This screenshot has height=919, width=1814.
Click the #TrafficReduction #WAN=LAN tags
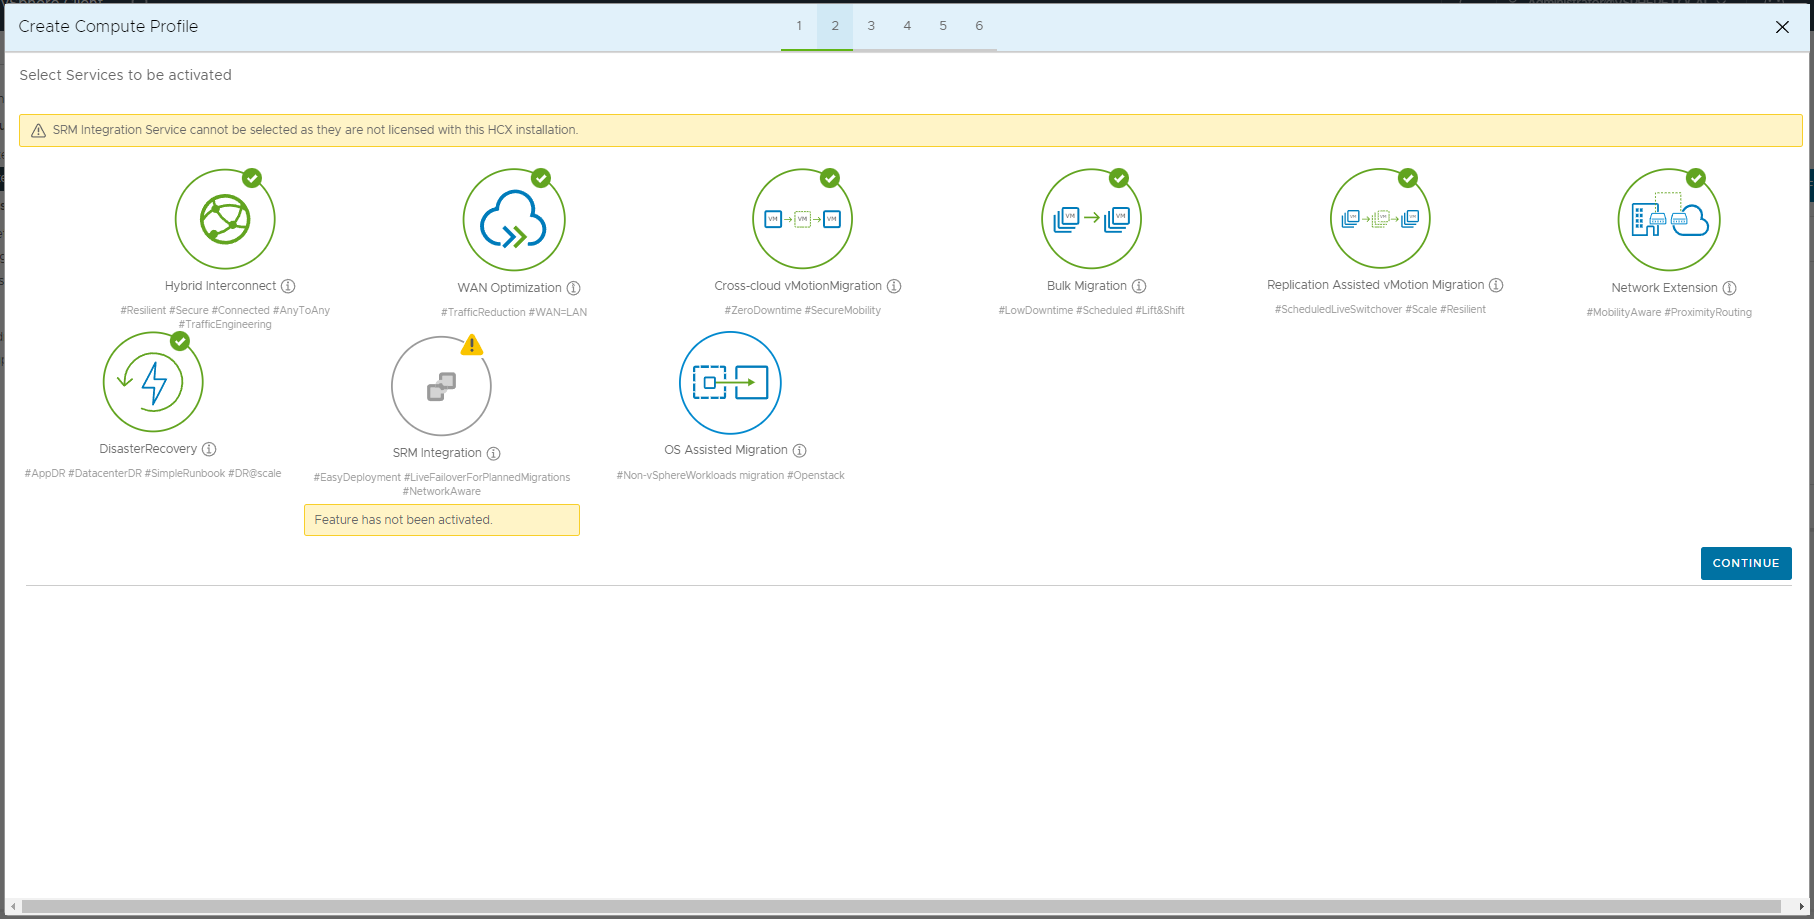(514, 313)
